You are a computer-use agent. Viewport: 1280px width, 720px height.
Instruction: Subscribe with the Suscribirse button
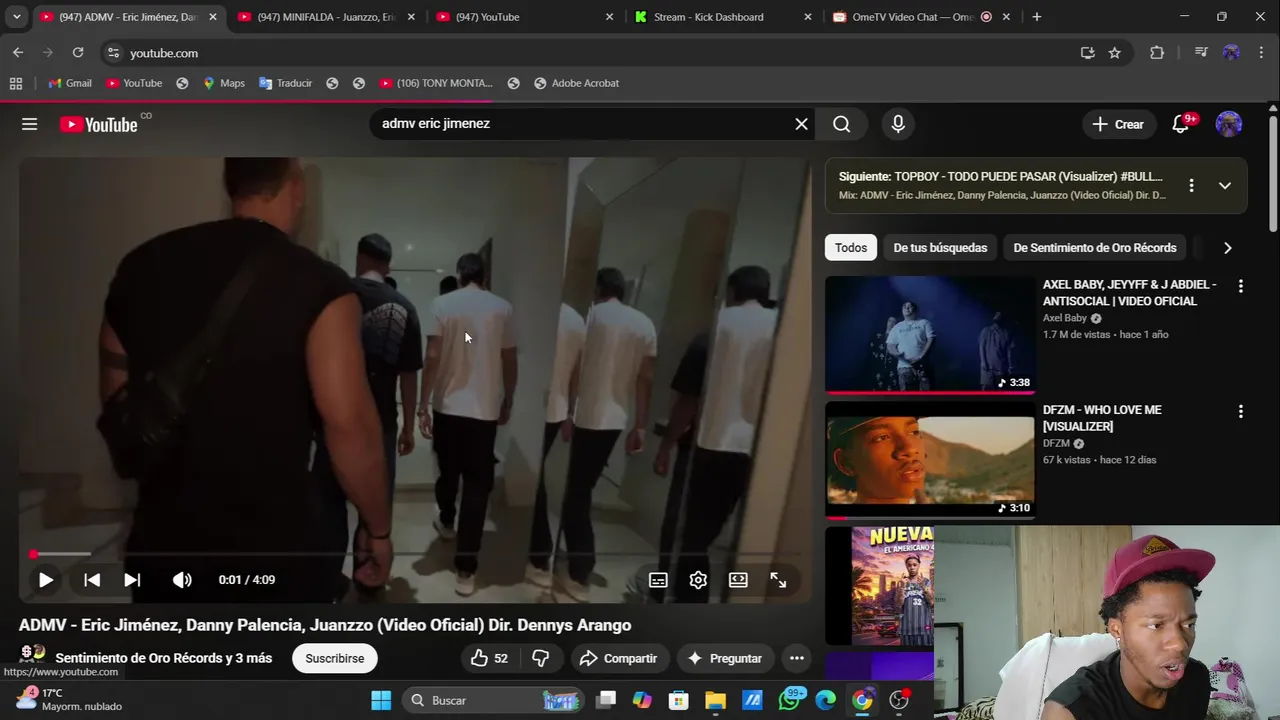335,658
